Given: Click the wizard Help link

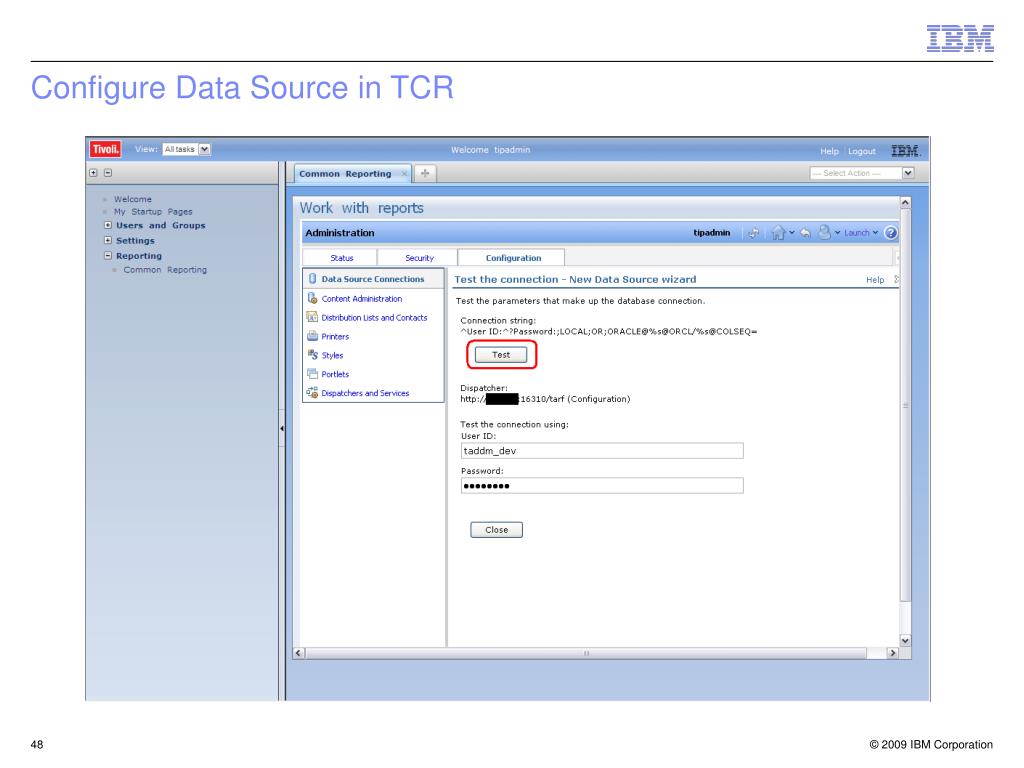Looking at the screenshot, I should [x=875, y=280].
